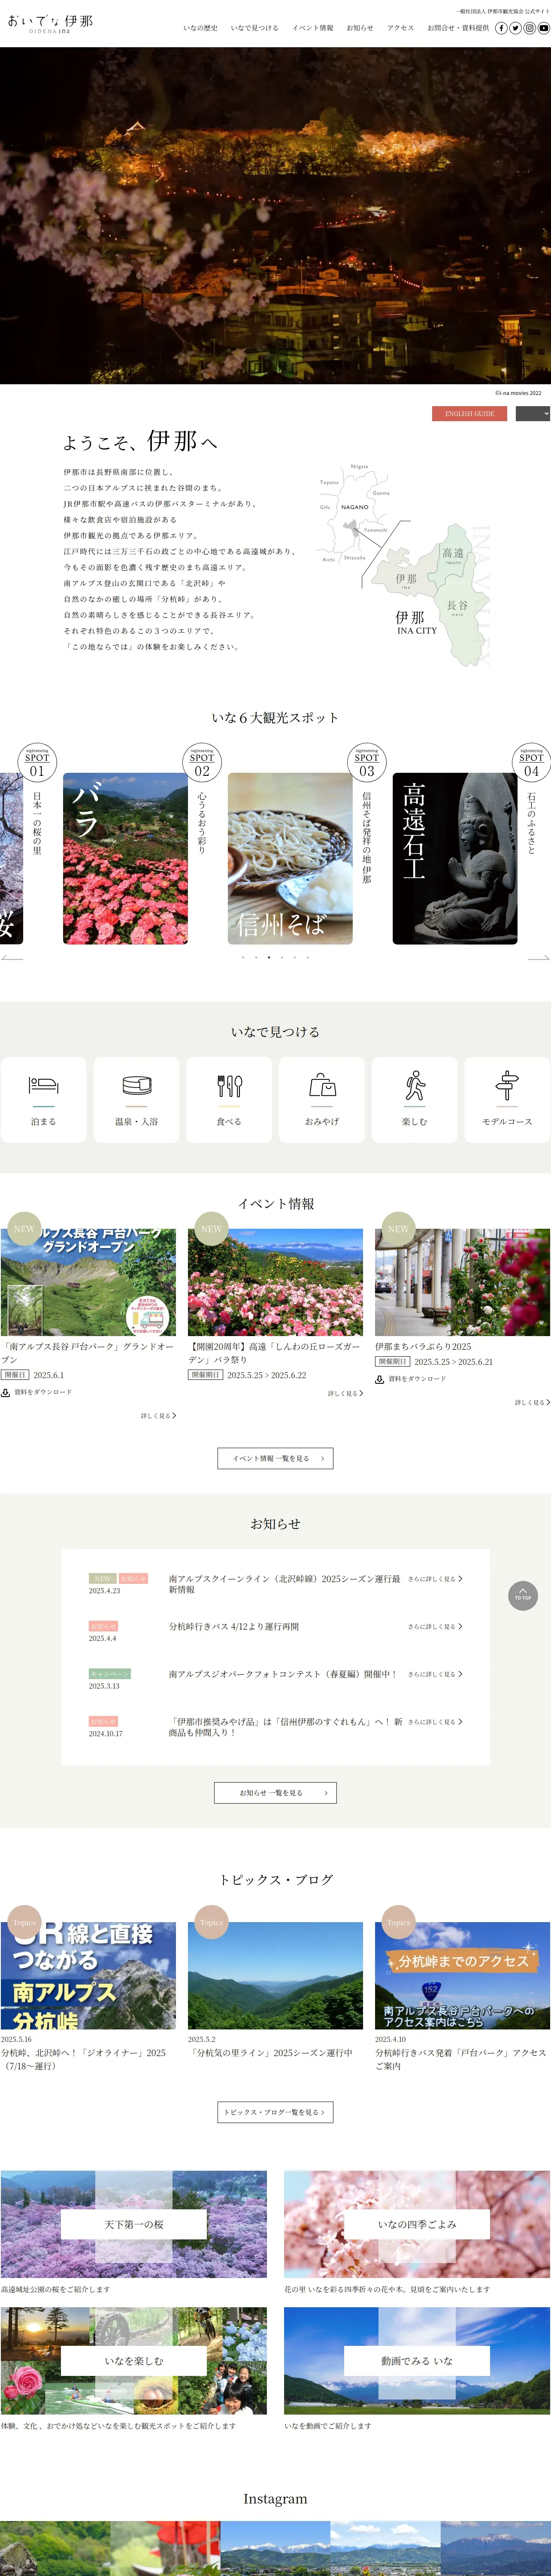The image size is (551, 2576).
Task: Select the 温泉・入浴 bath icon tile
Action: (136, 1099)
